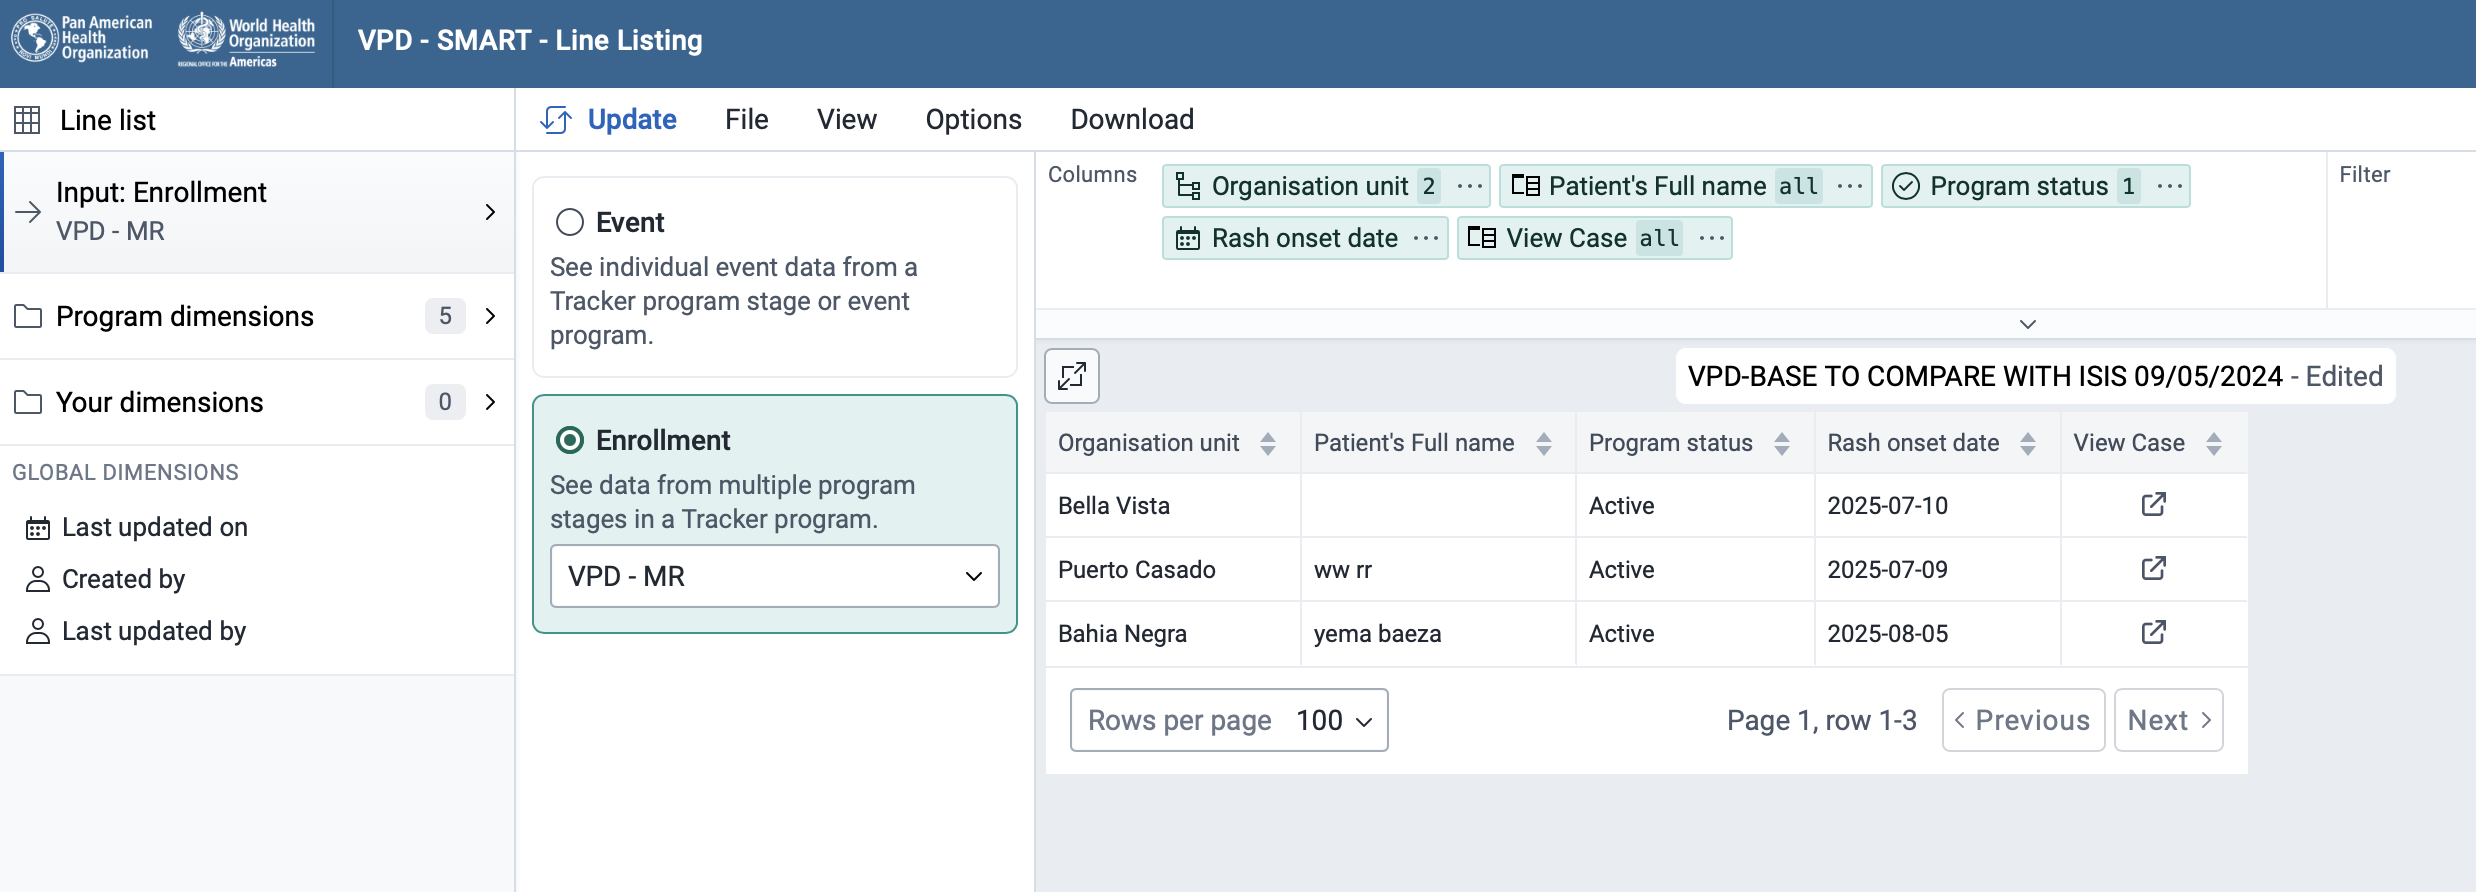Viewport: 2476px width, 892px height.
Task: Go to the Next page
Action: tap(2167, 720)
